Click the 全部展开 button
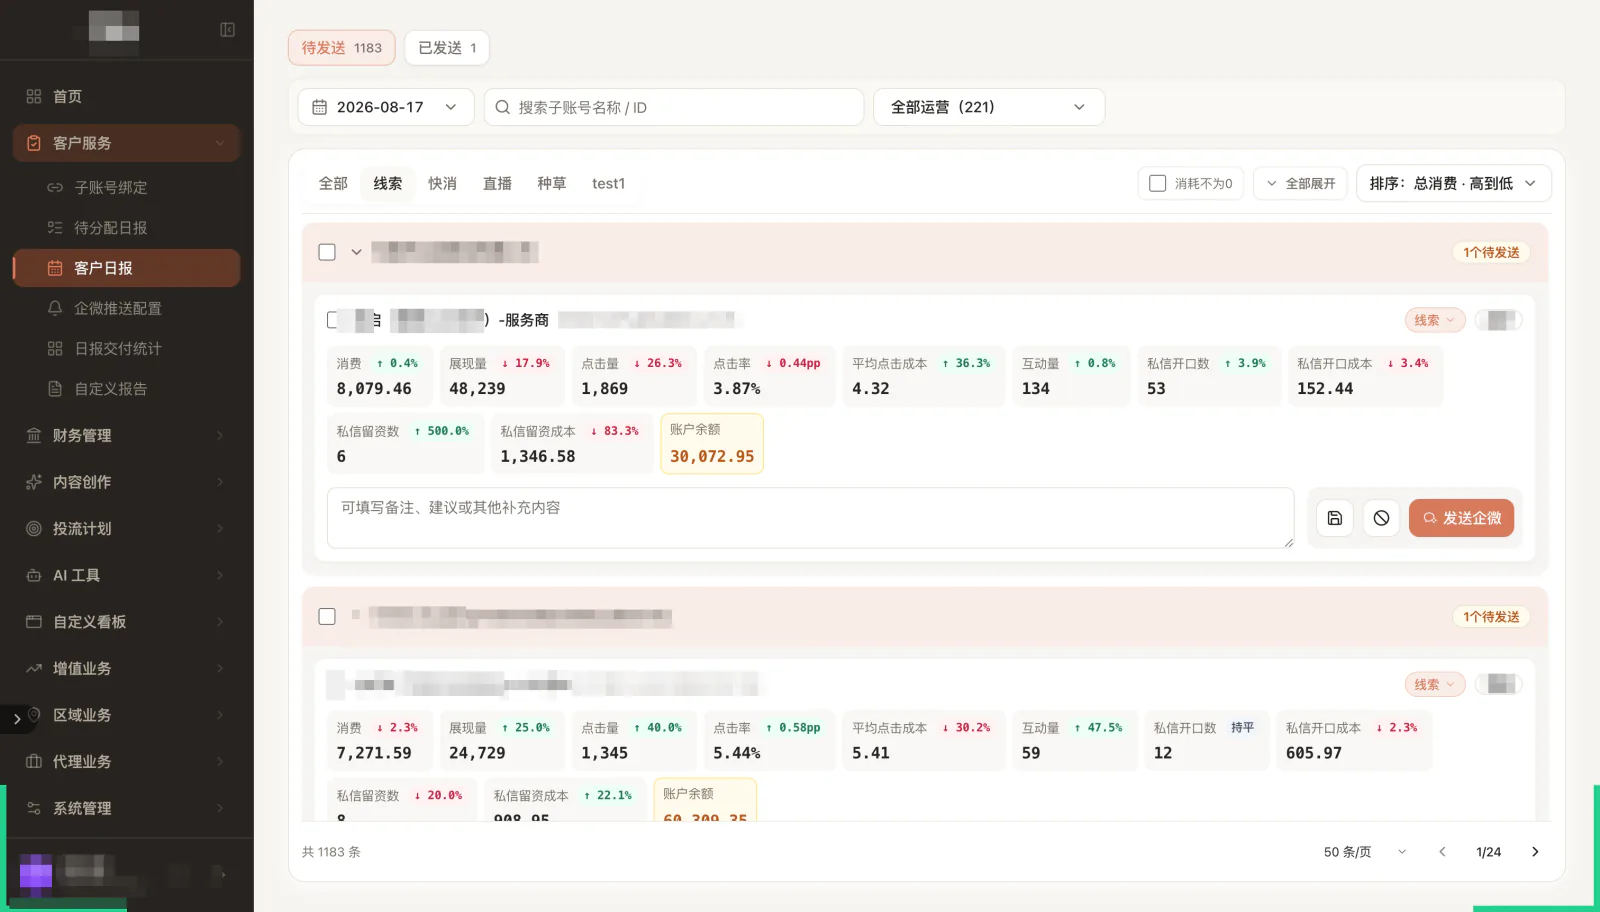The height and width of the screenshot is (912, 1600). (1300, 183)
